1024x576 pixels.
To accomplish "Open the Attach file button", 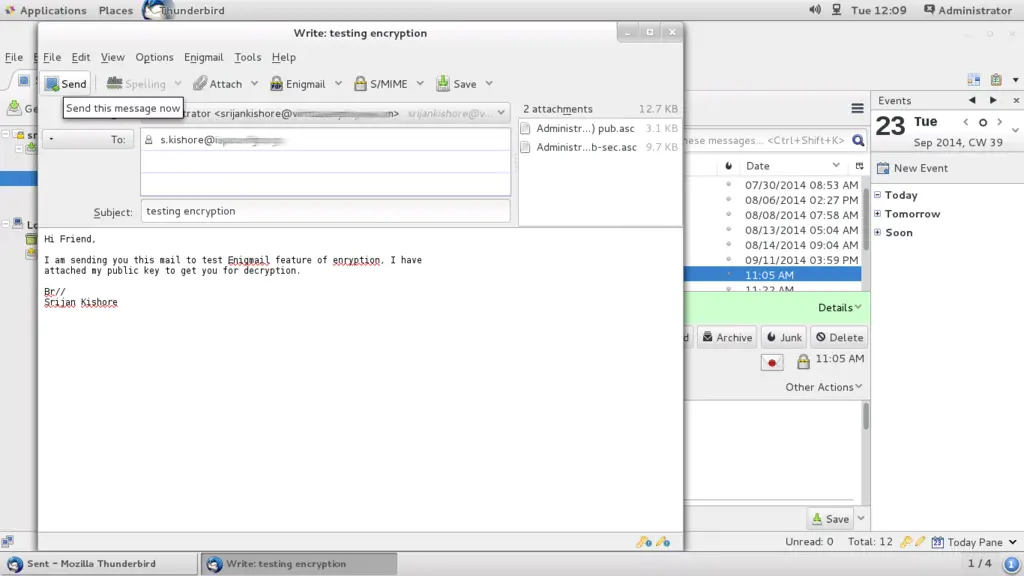I will point(218,84).
